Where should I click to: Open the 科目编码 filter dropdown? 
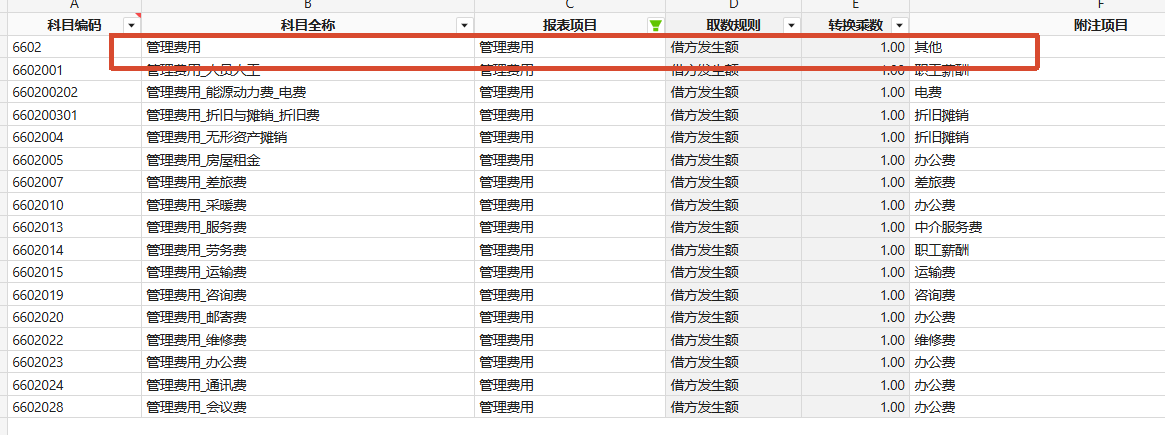(132, 25)
